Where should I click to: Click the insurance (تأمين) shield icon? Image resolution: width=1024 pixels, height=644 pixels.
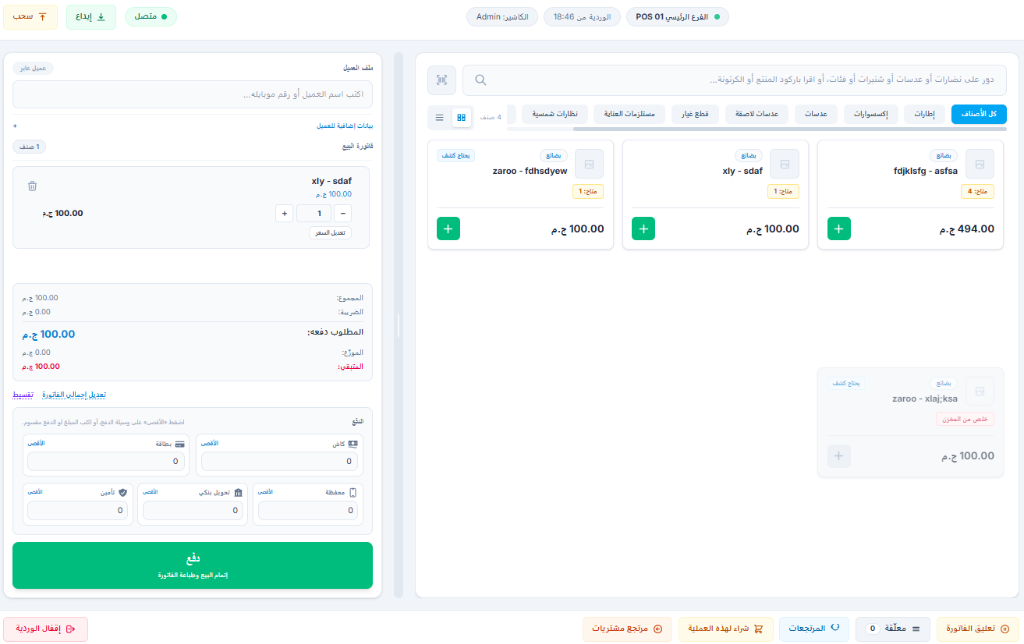click(x=123, y=492)
